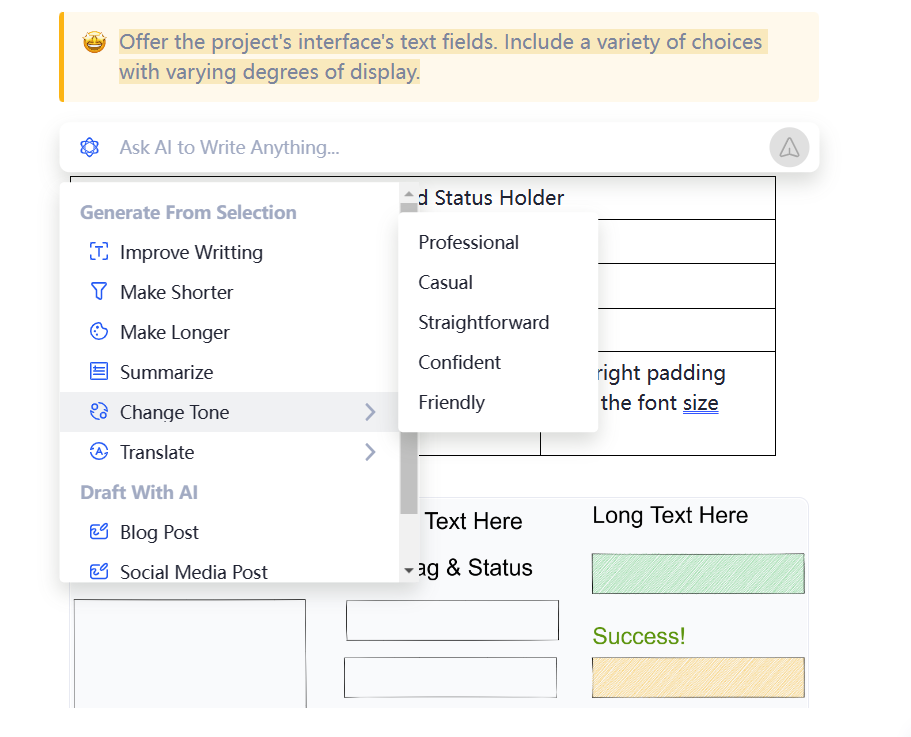Click the Make Longer icon
Viewport: 911px width, 737px height.
pyautogui.click(x=98, y=332)
